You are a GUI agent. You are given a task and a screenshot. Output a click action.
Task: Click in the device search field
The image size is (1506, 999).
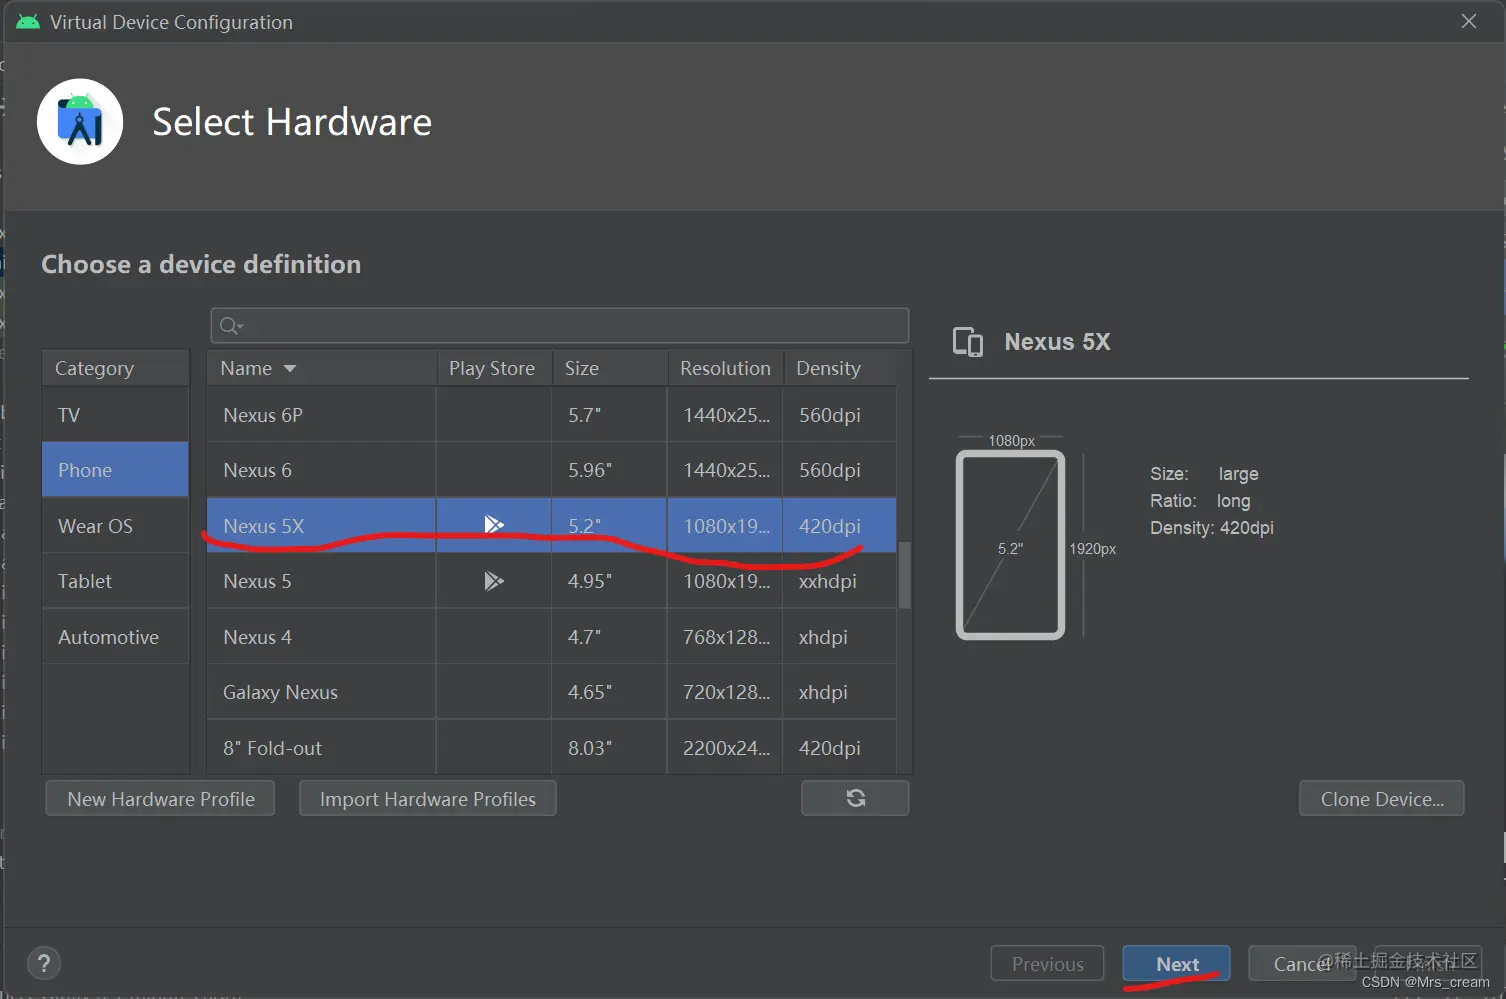pos(560,326)
